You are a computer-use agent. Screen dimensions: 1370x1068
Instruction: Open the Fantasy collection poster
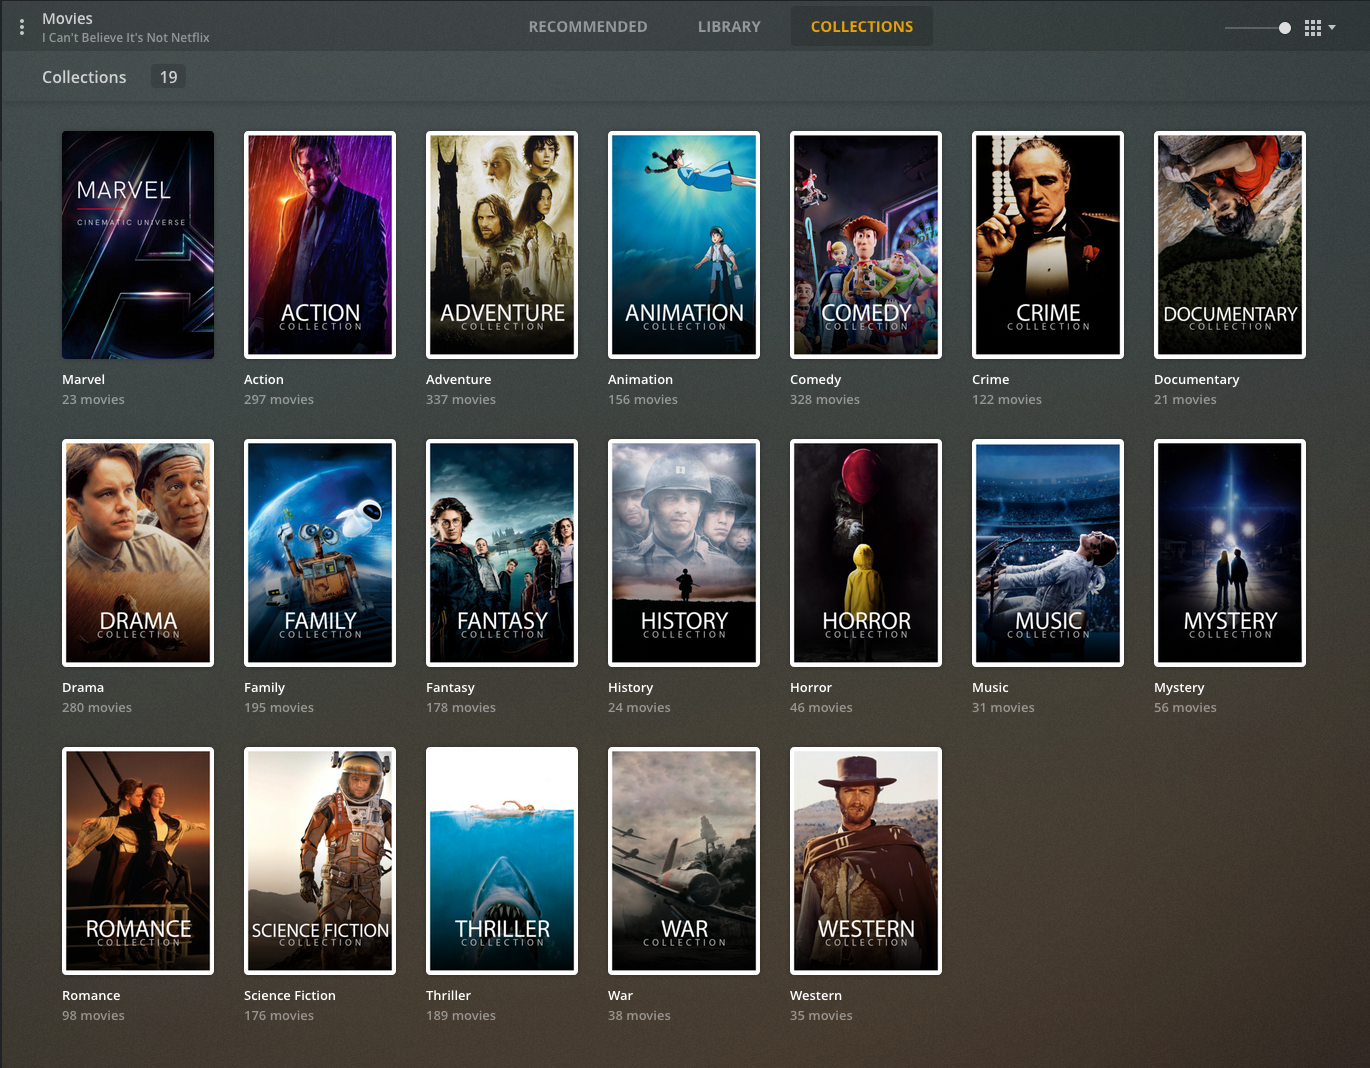coord(502,553)
